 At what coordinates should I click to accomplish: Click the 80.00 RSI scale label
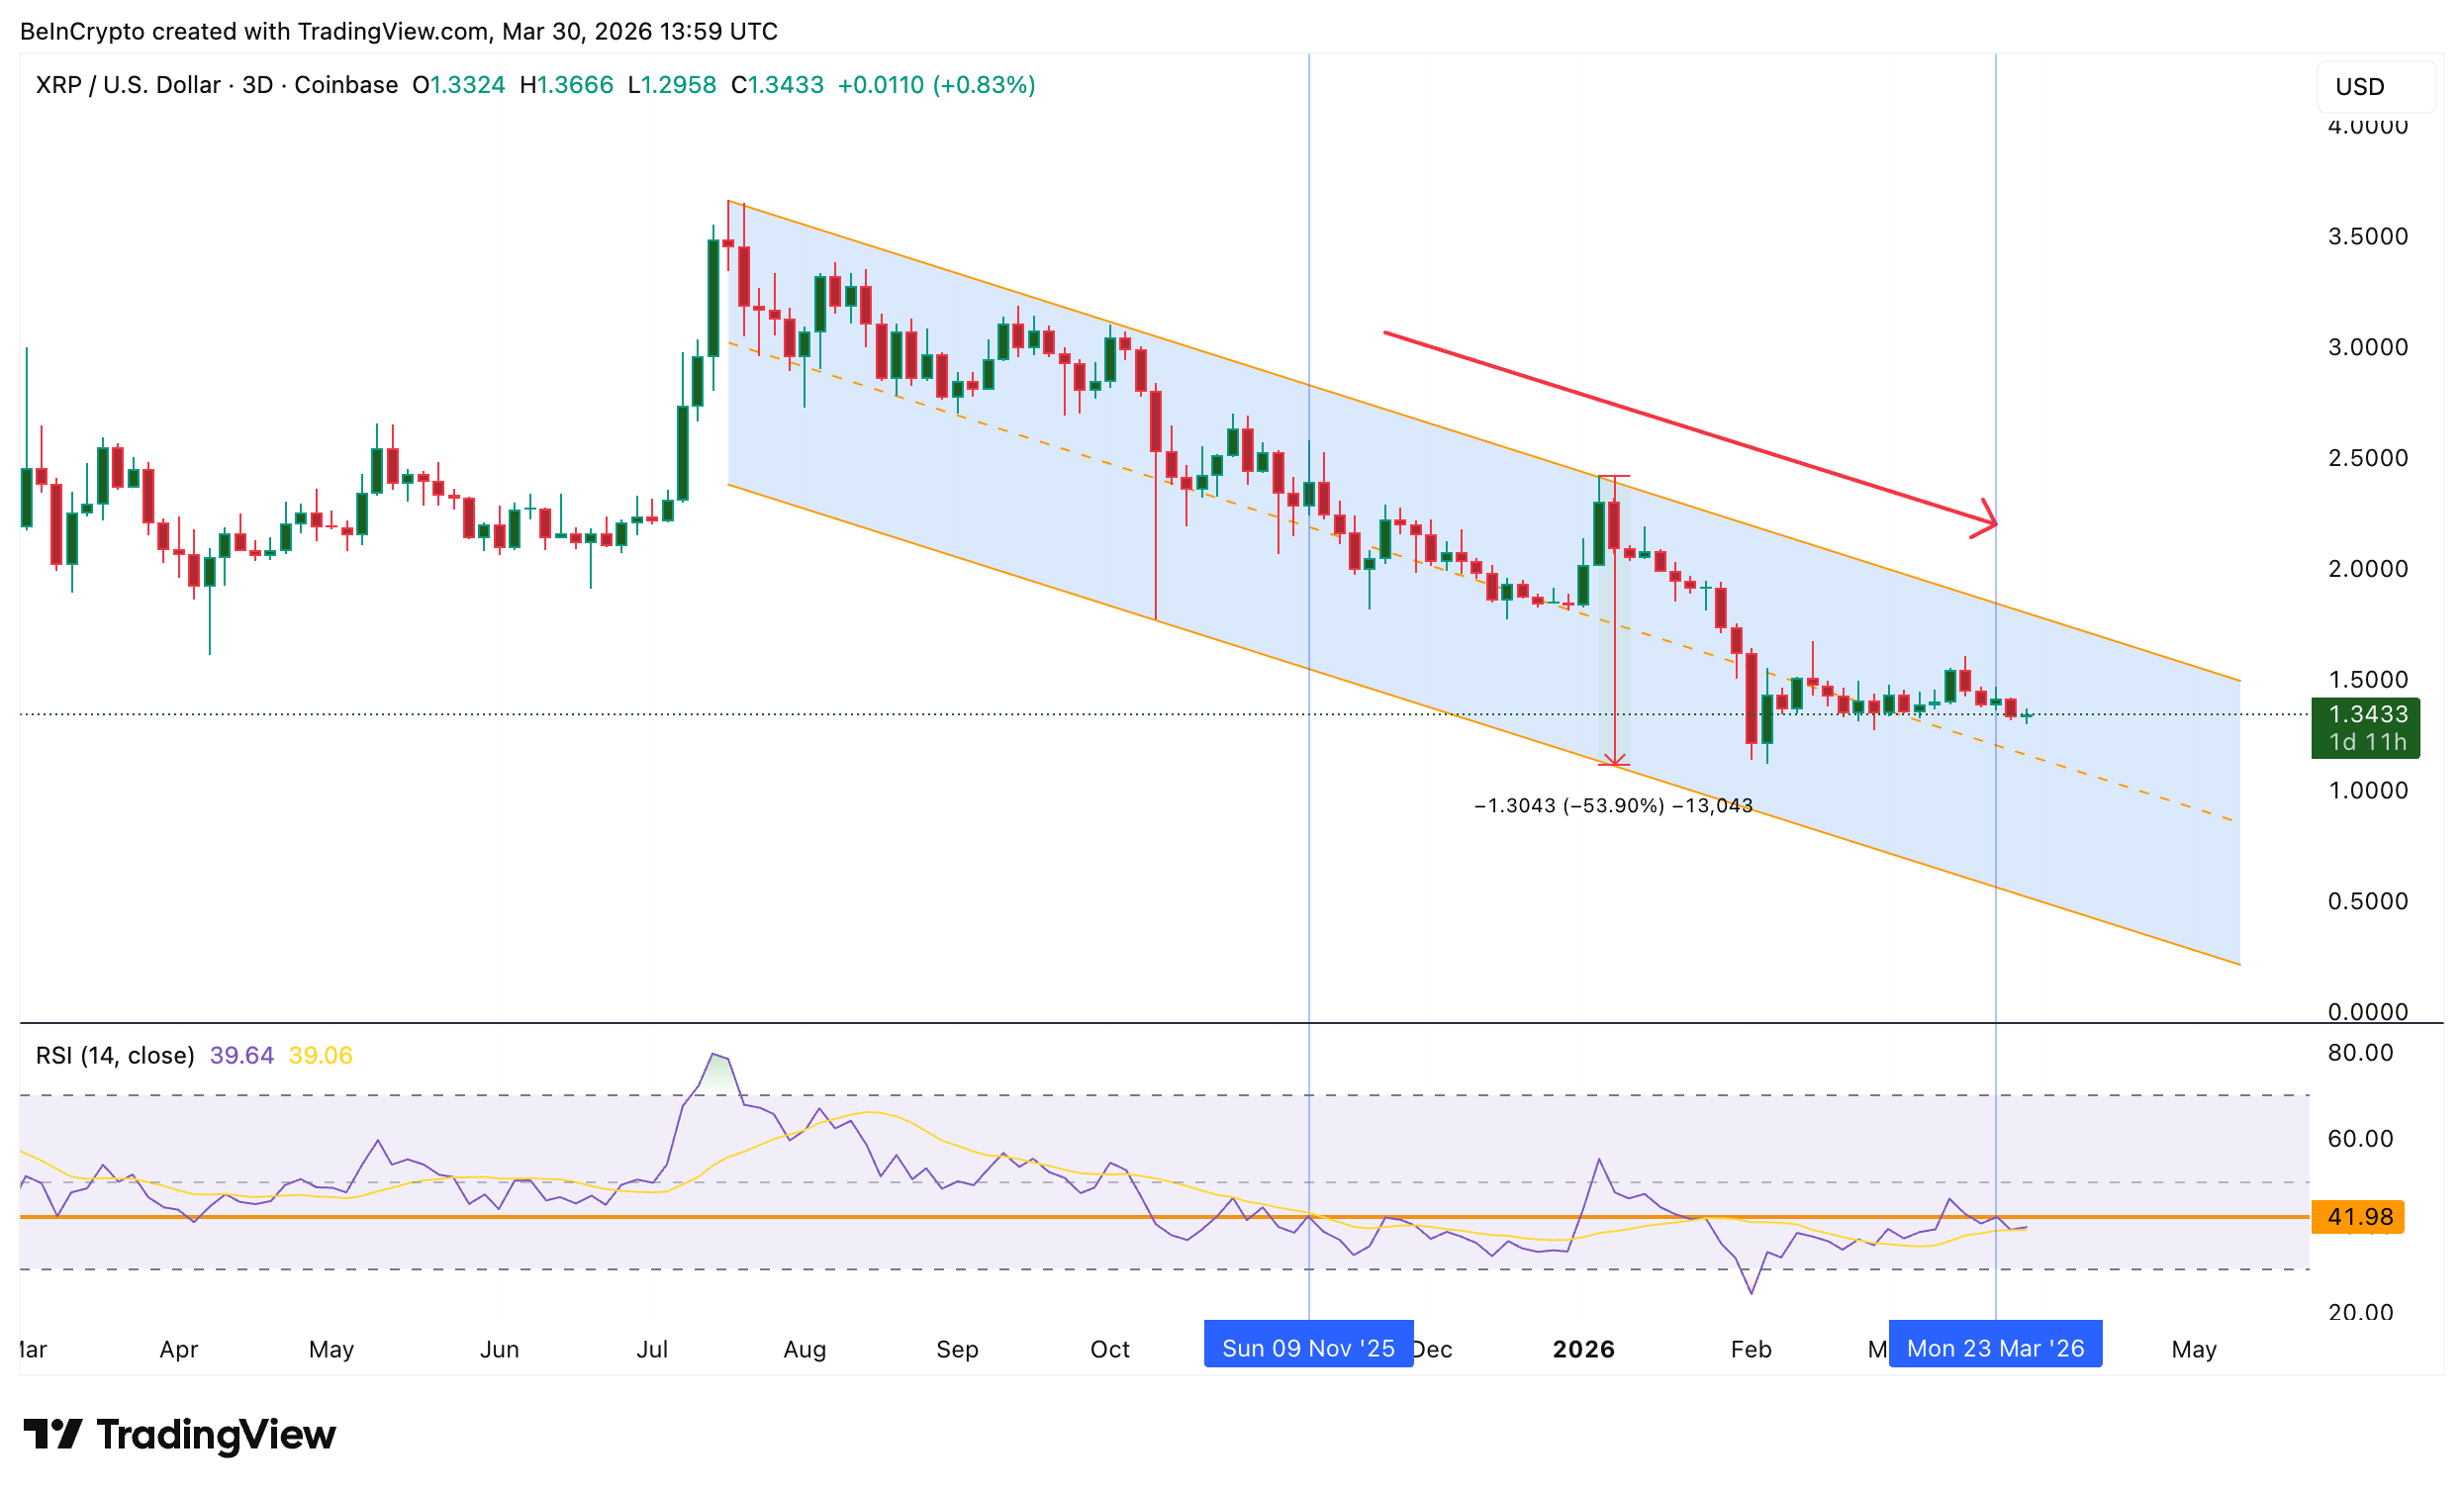coord(2360,1052)
